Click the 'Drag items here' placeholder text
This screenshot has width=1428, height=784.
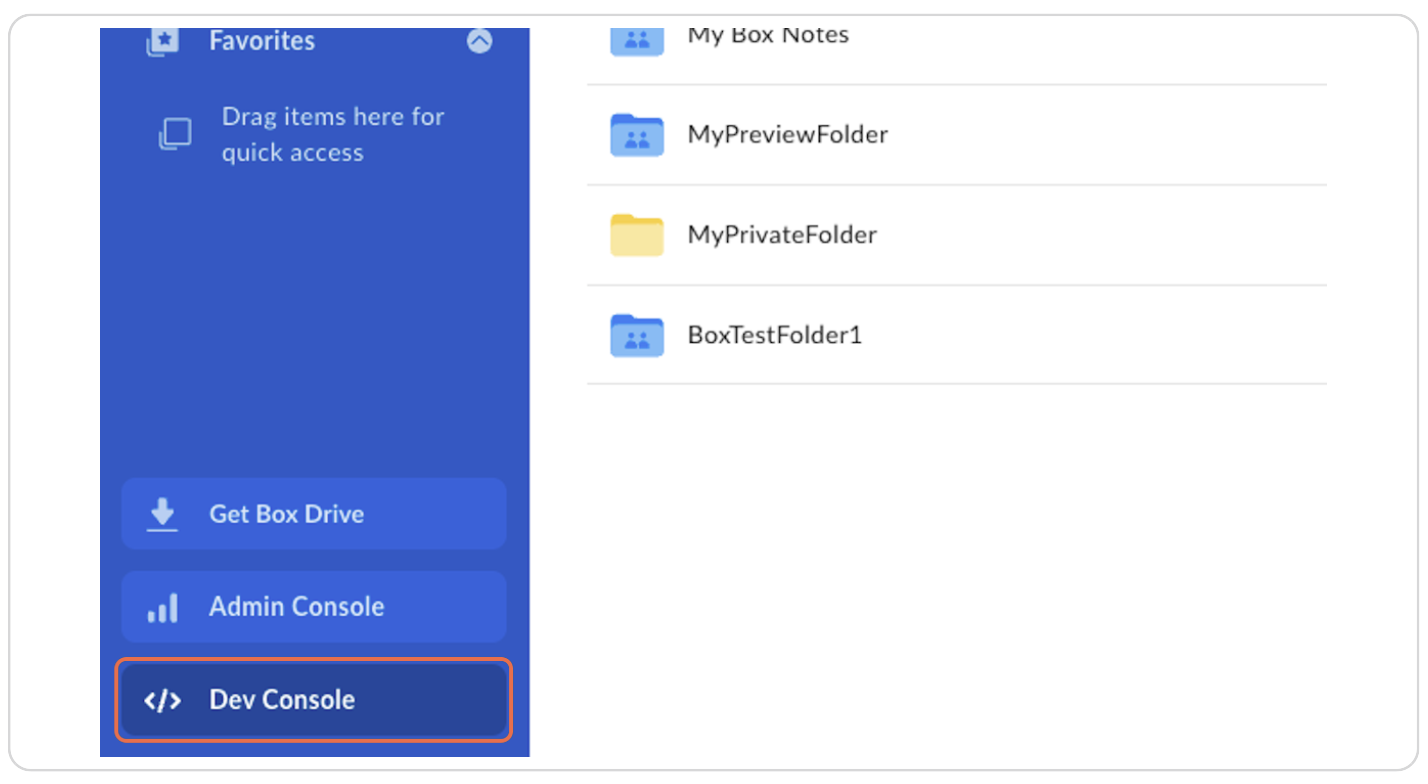(332, 134)
